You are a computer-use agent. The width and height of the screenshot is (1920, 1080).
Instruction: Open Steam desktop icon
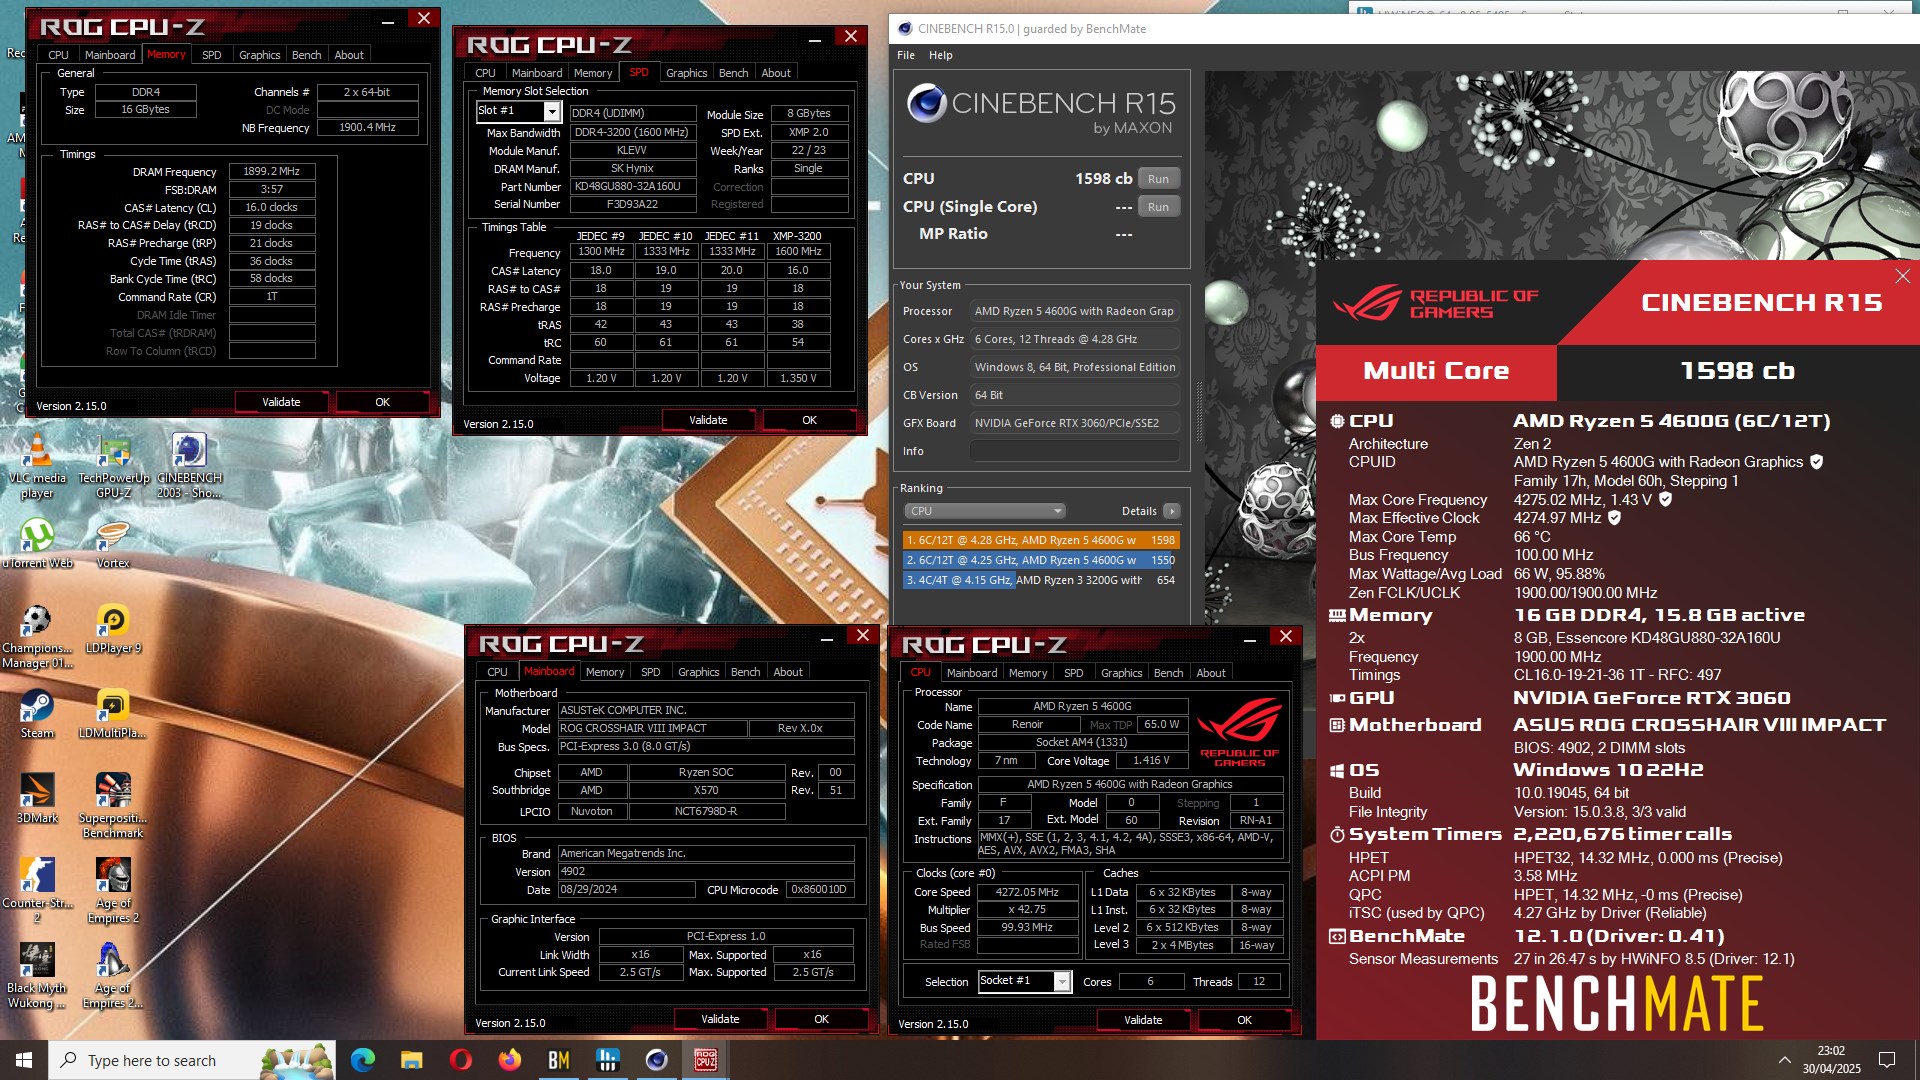point(37,715)
